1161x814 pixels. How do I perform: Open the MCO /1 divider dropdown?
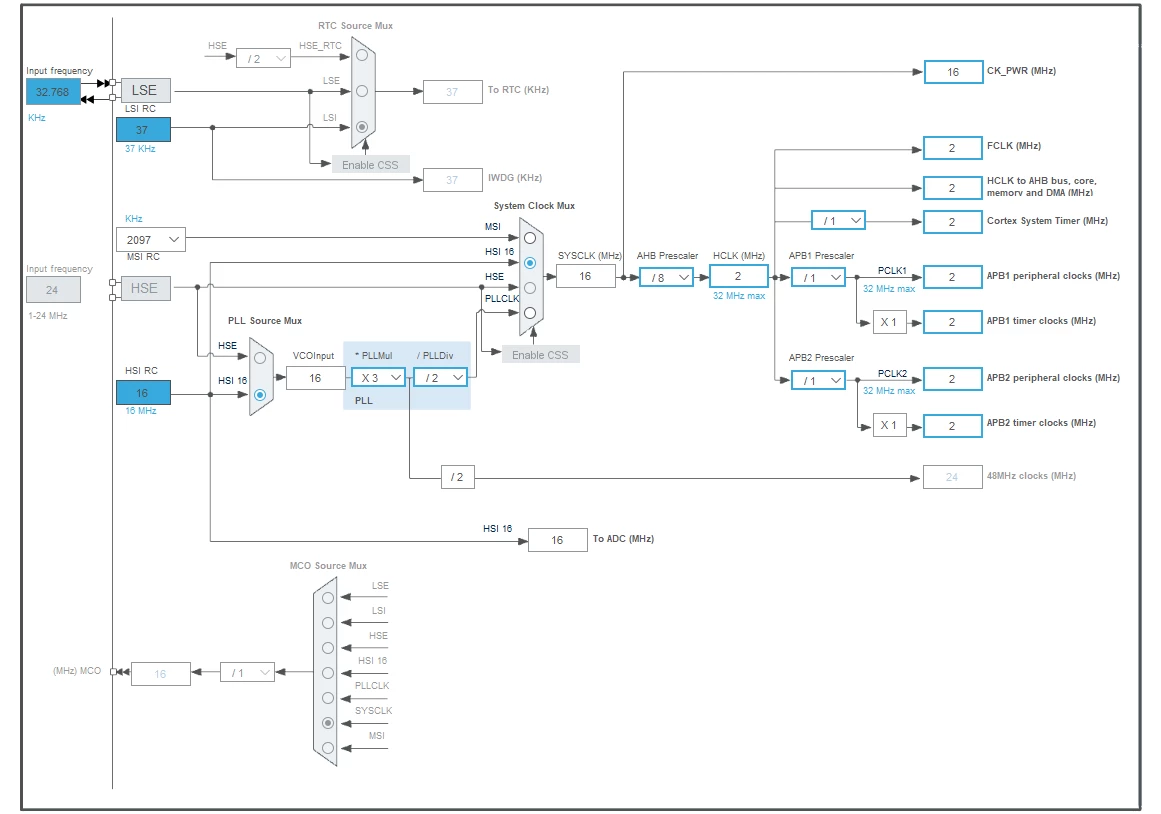(247, 673)
